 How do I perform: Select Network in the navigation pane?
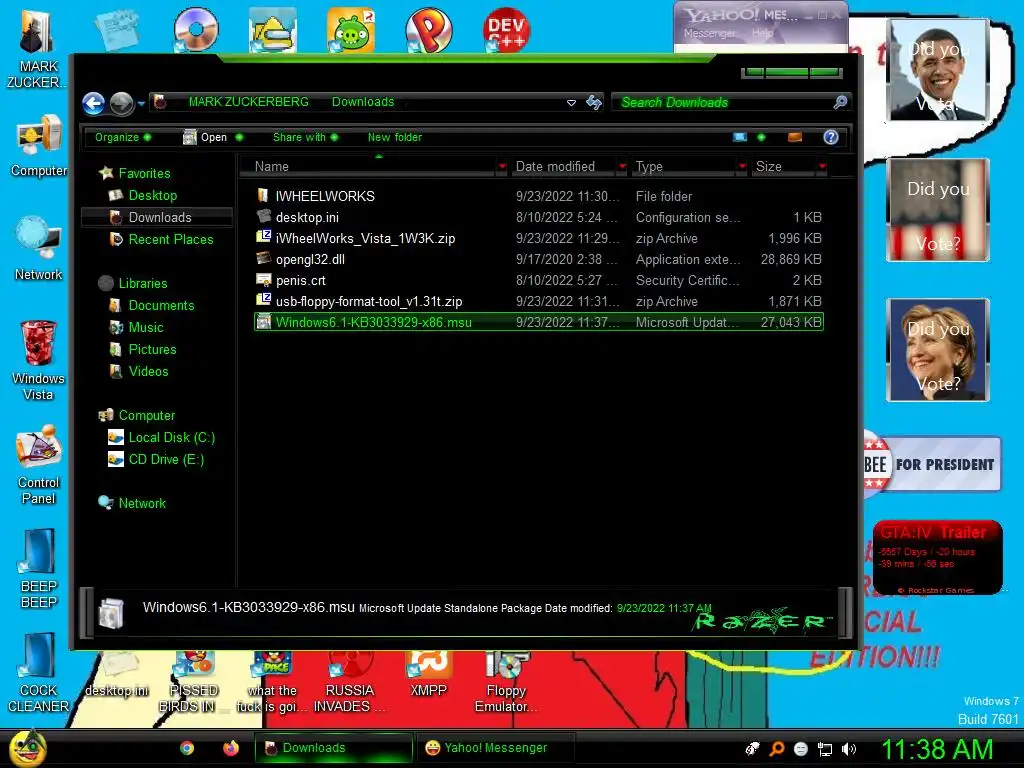(x=133, y=503)
